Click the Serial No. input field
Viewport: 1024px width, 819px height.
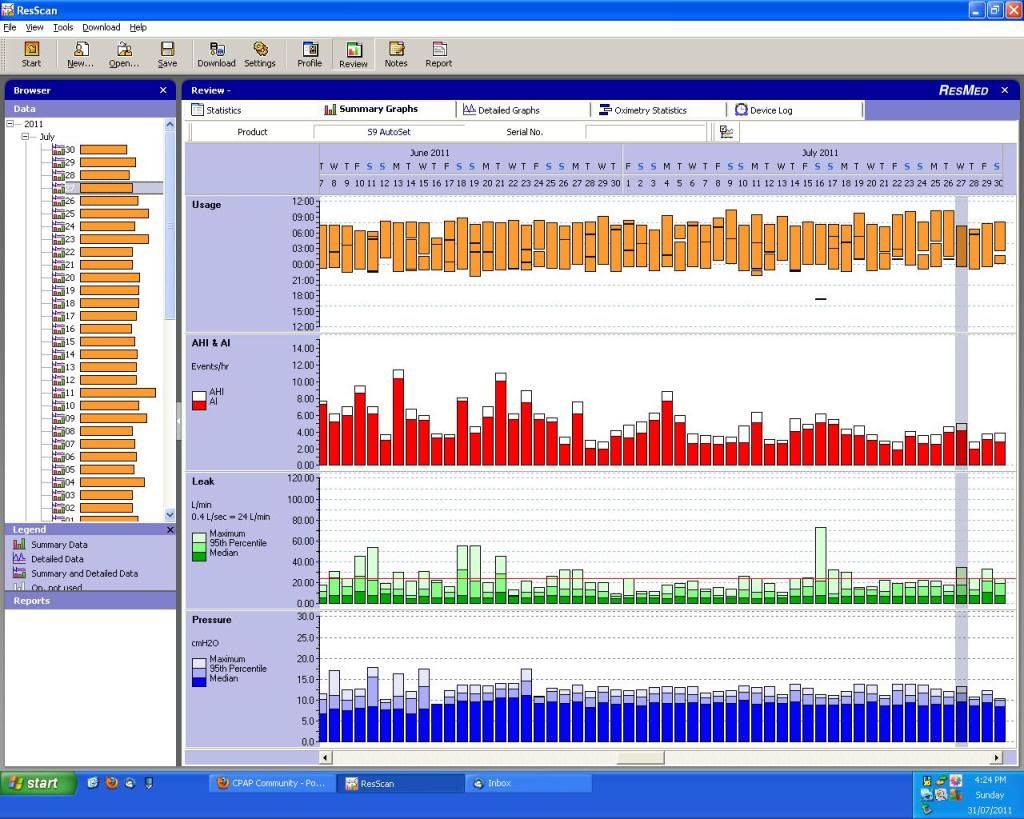(x=645, y=132)
